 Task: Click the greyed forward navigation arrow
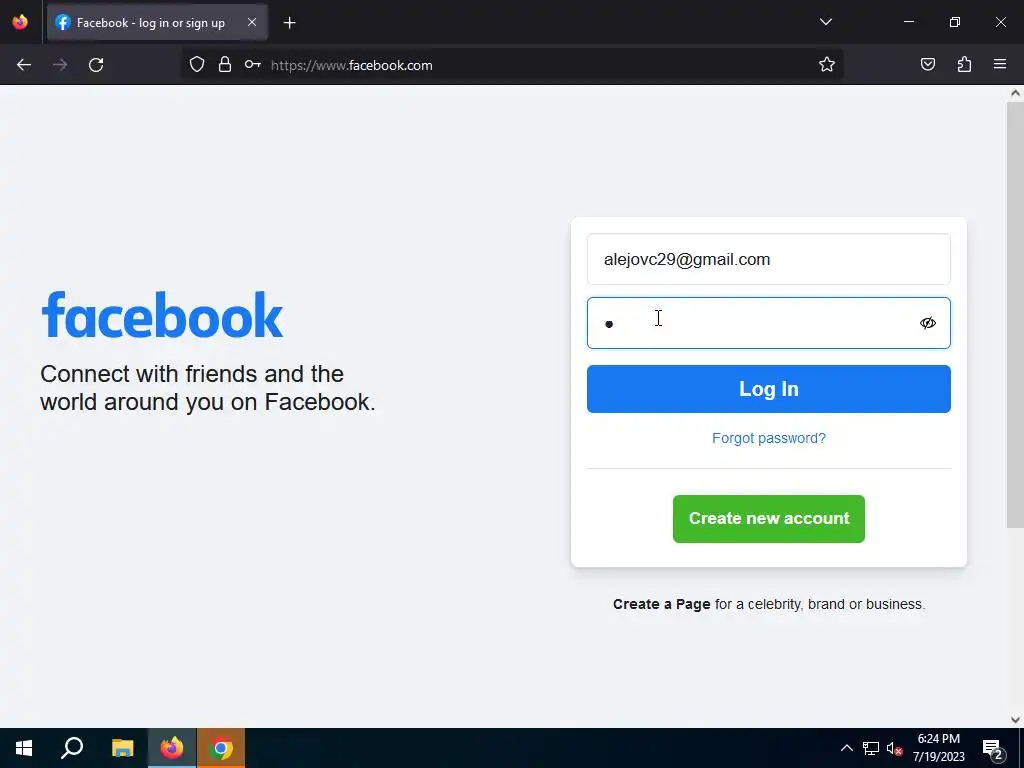click(59, 65)
